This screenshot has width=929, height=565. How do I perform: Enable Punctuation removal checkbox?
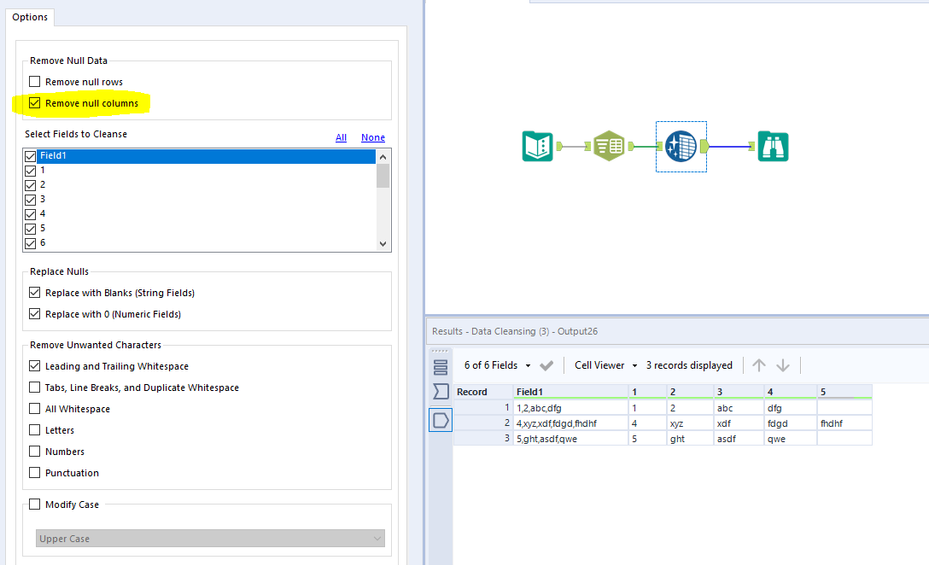coord(35,473)
